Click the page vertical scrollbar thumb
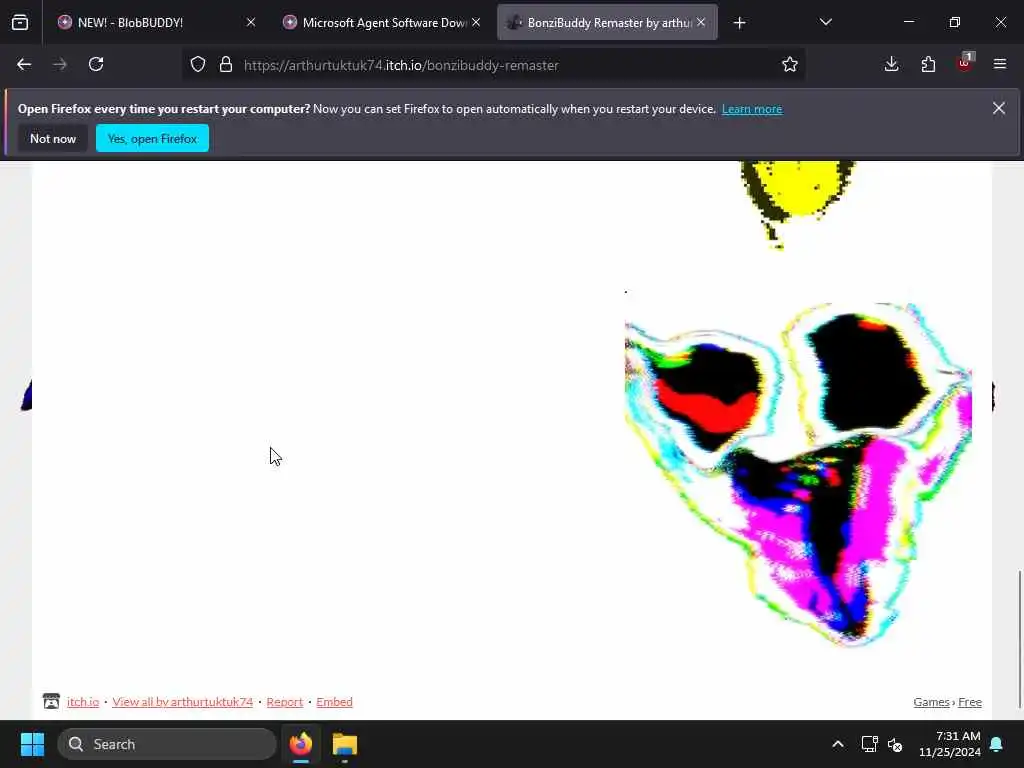 (1019, 639)
